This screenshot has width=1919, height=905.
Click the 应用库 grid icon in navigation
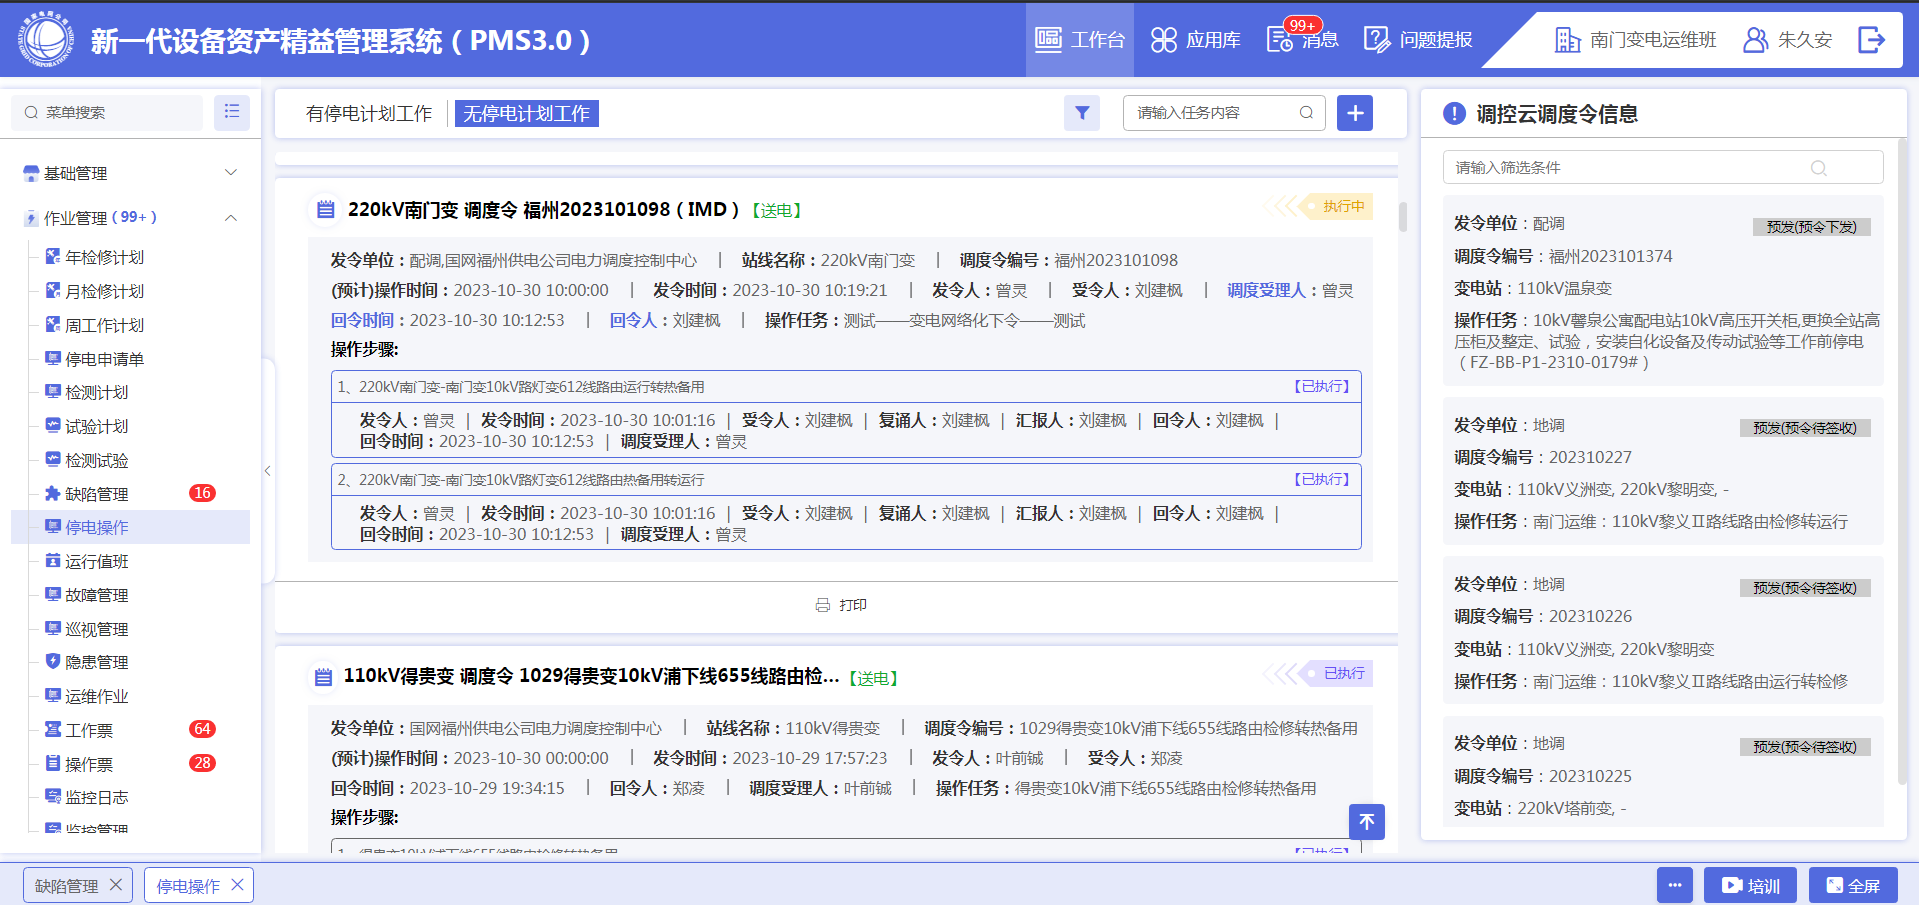(1163, 40)
